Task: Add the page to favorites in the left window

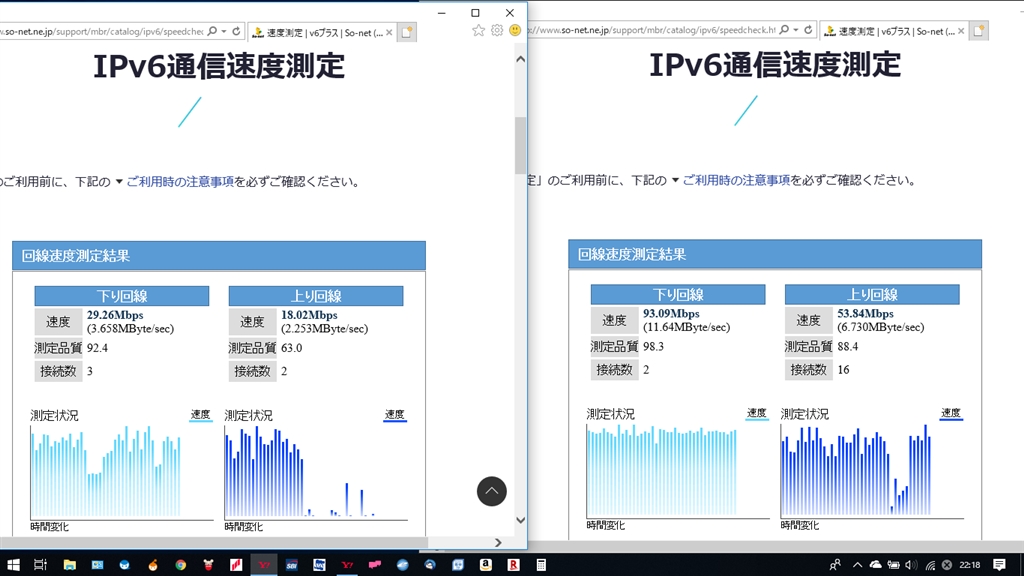Action: (x=479, y=31)
